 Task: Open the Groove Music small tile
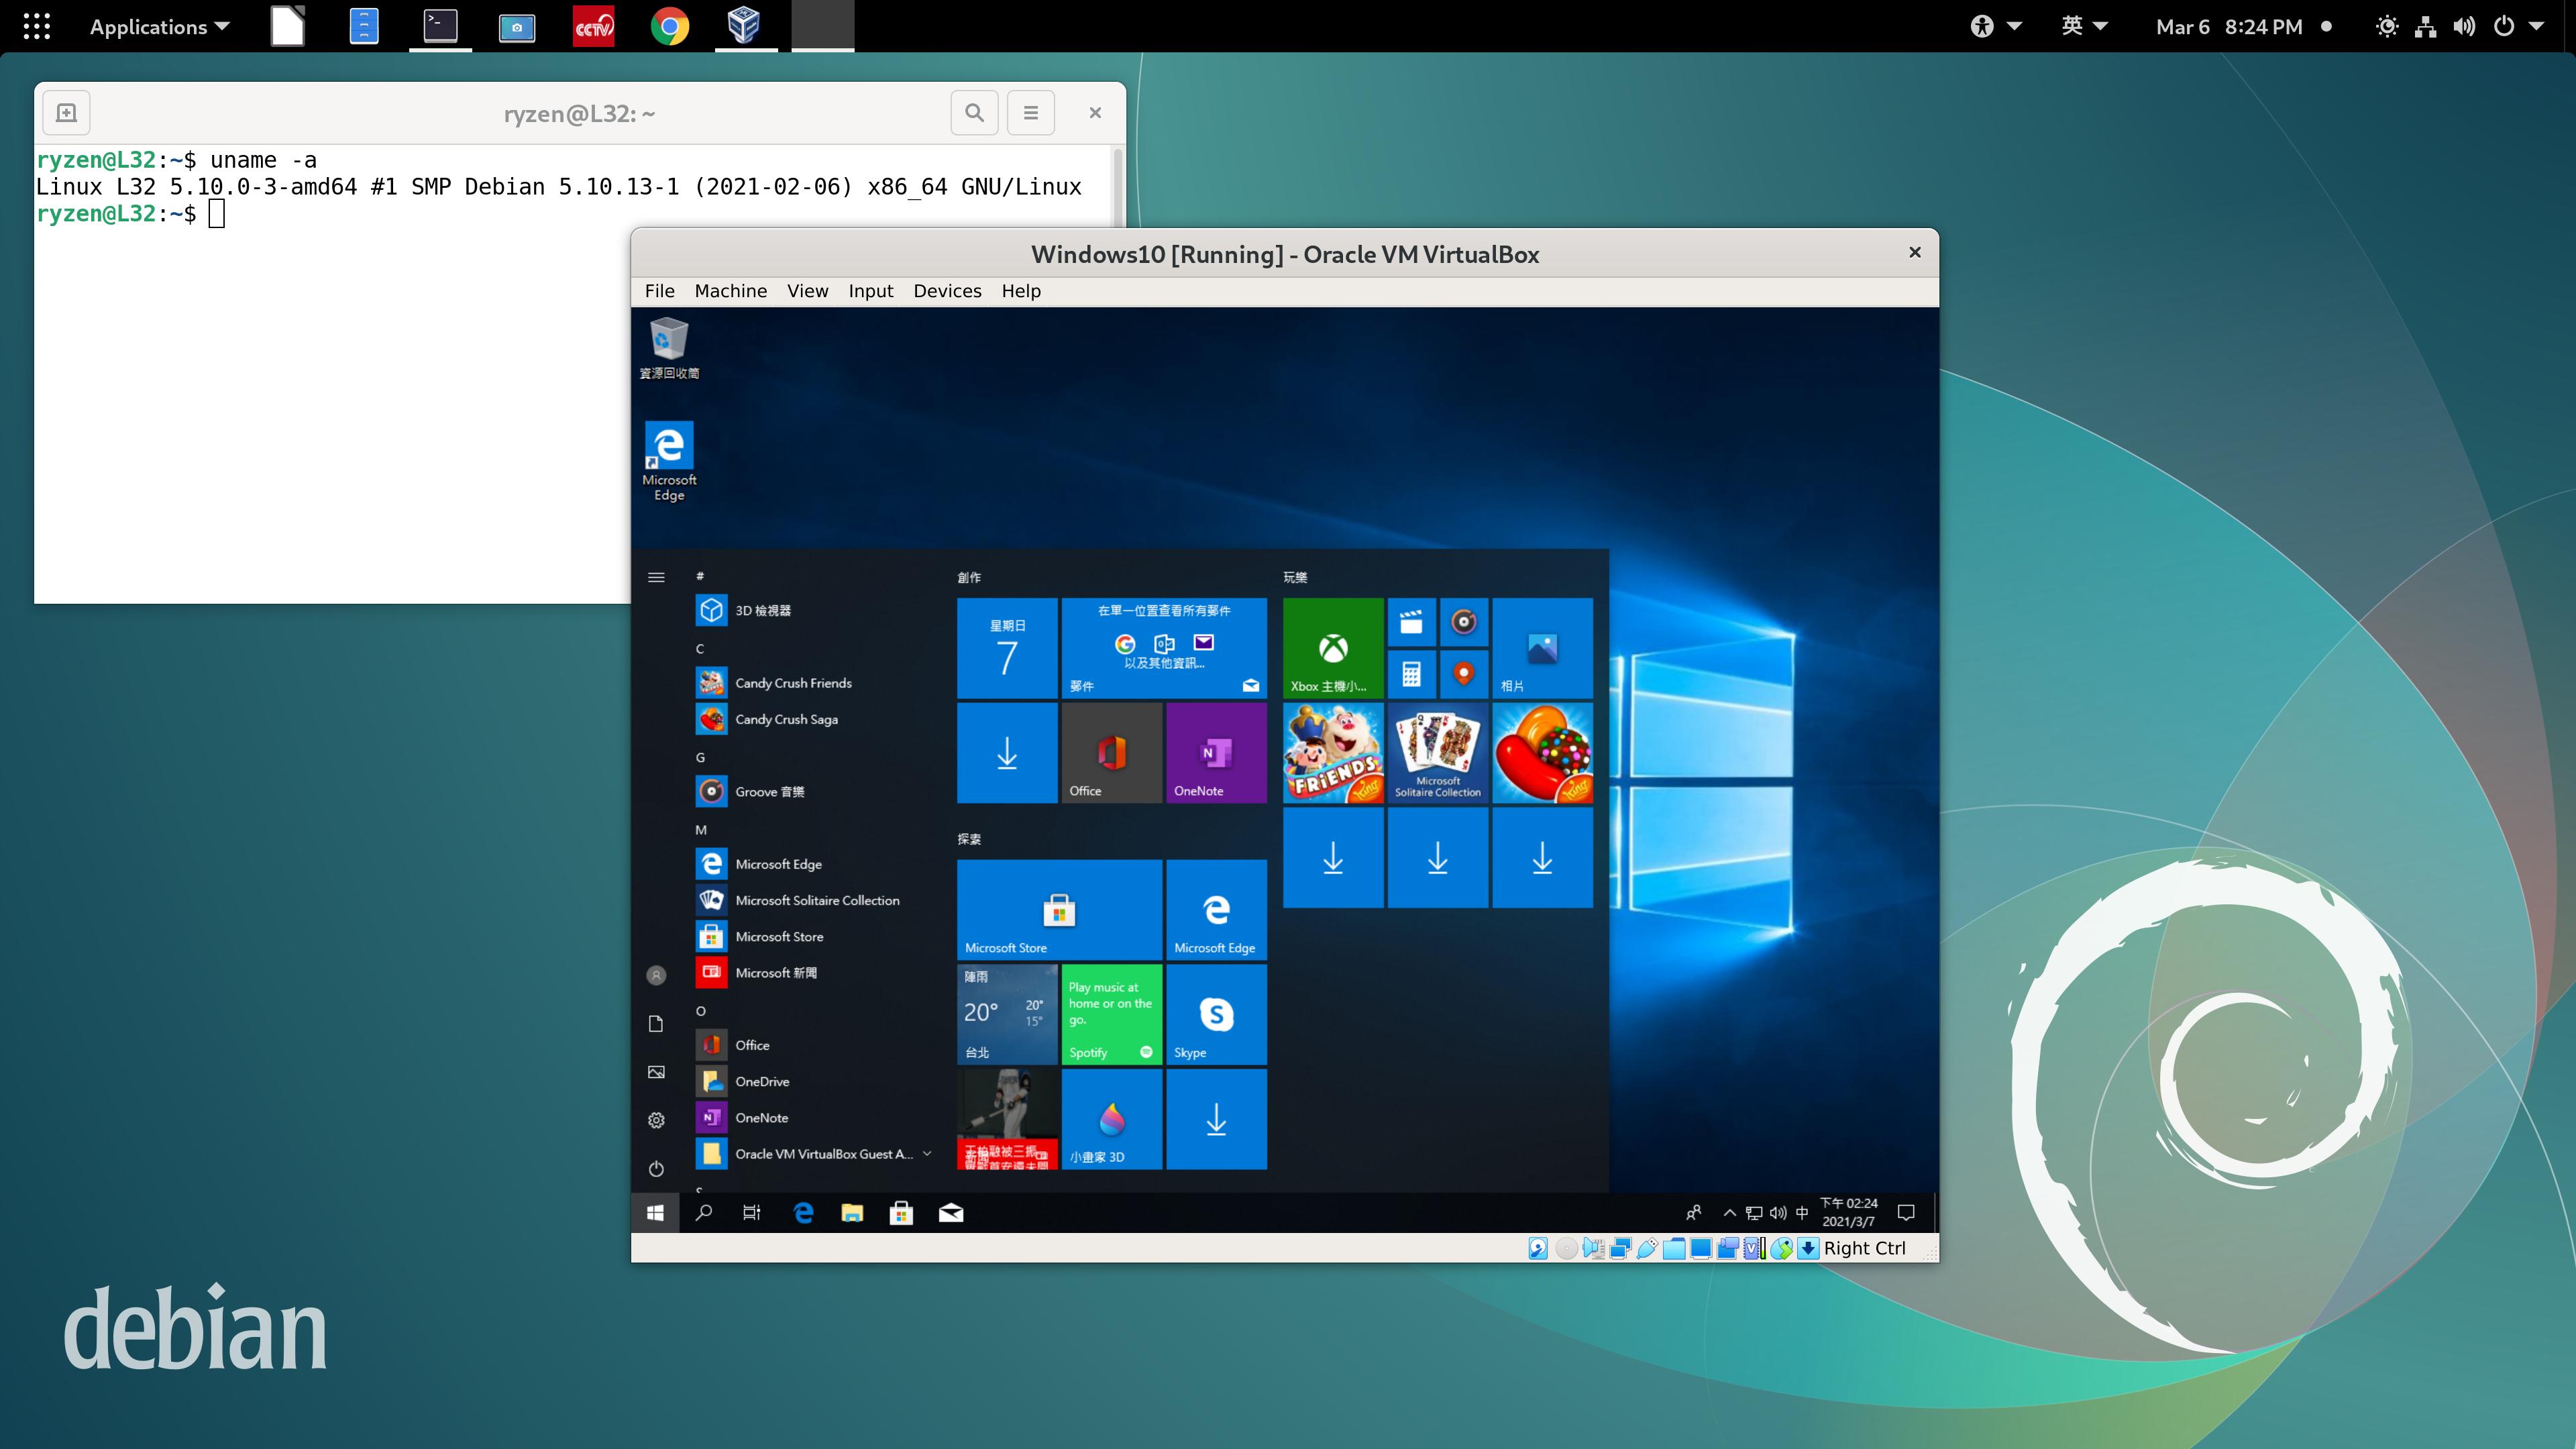(1464, 622)
